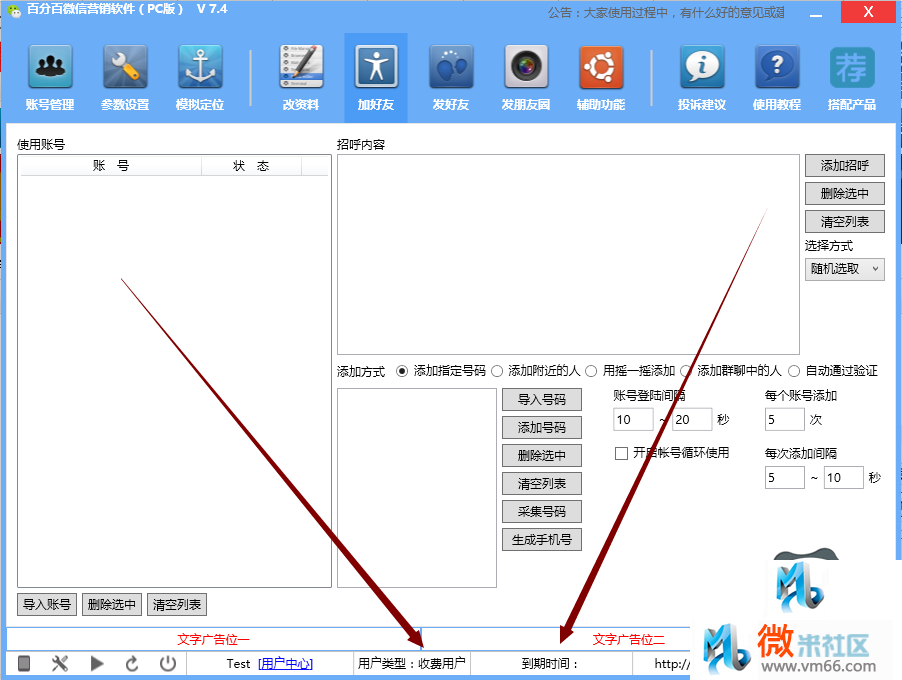The width and height of the screenshot is (902, 680).
Task: Enable 开启帐号循环使用 checkbox
Action: pos(621,453)
